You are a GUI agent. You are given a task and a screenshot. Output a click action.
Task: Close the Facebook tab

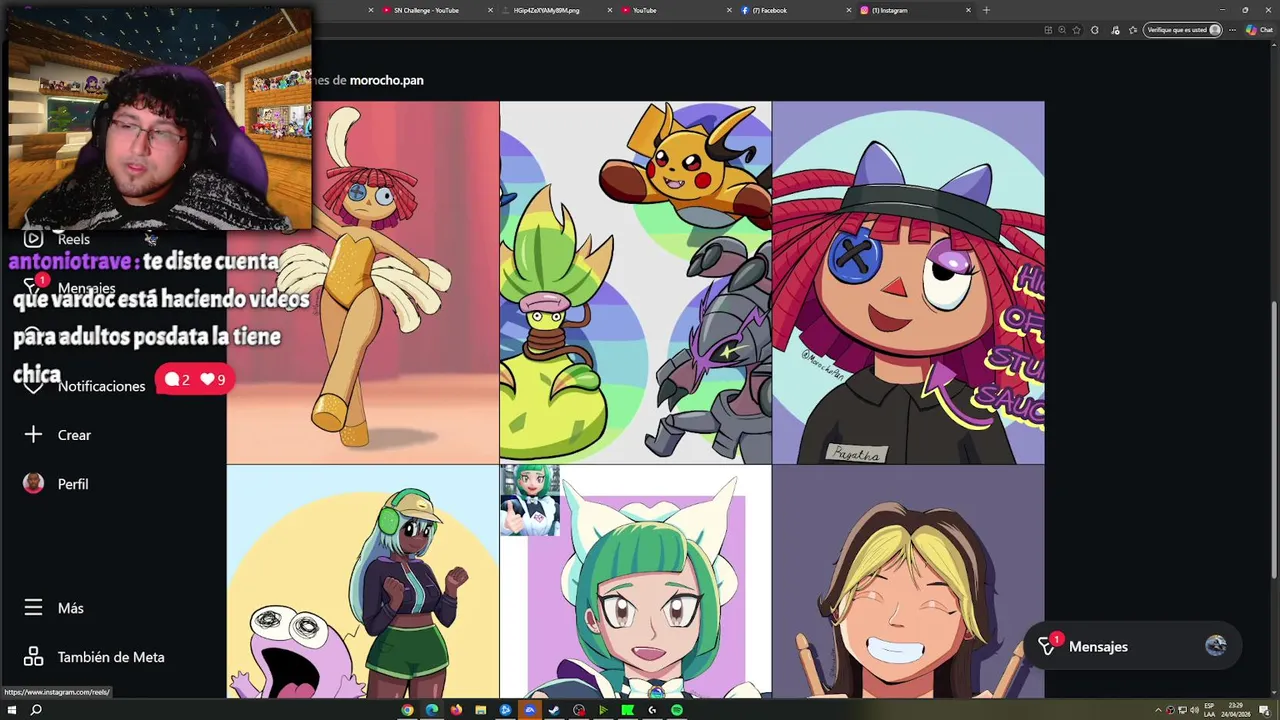850,10
